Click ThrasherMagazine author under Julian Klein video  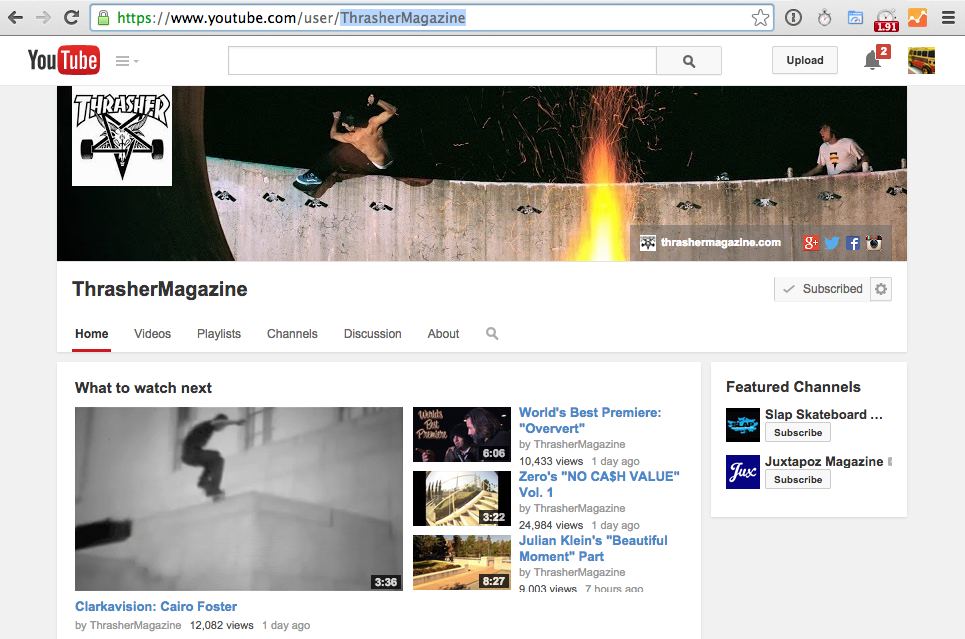[x=579, y=572]
